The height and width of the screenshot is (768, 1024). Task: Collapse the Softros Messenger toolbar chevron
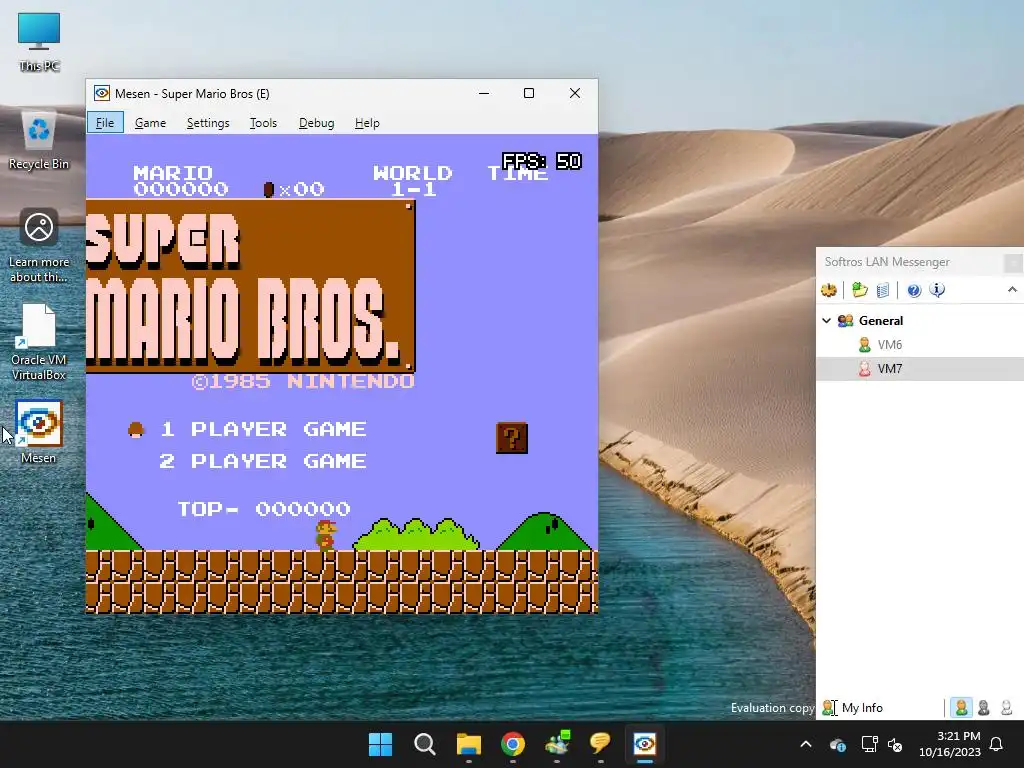(1012, 289)
